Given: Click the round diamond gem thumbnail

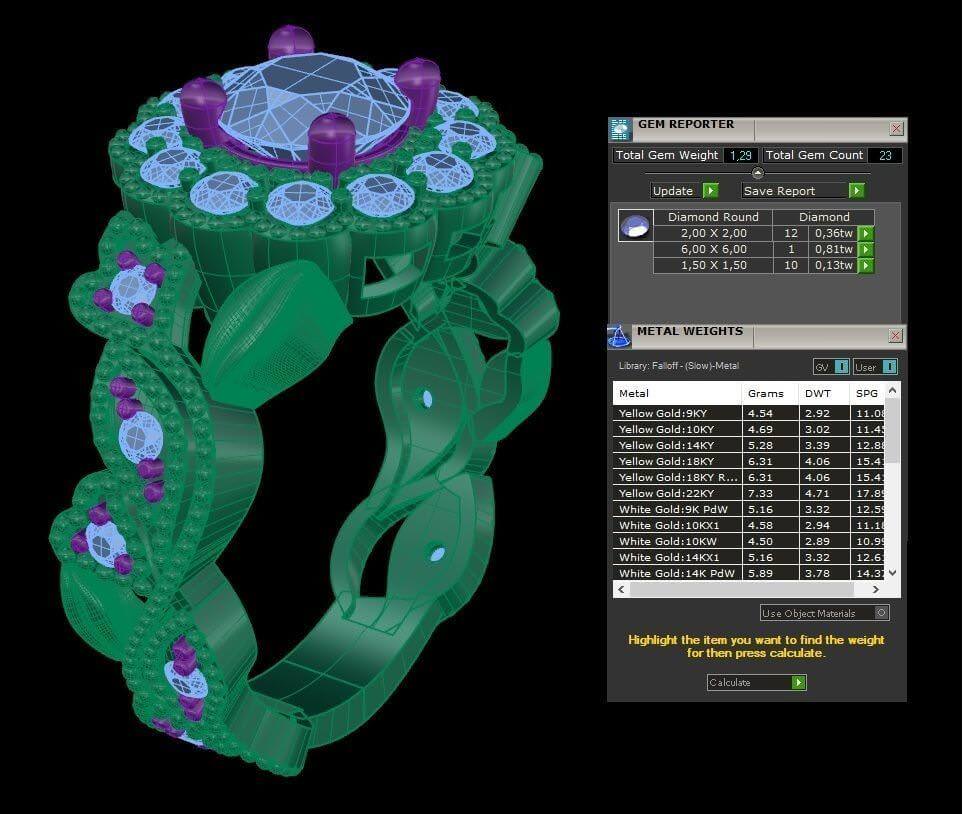Looking at the screenshot, I should click(x=634, y=226).
